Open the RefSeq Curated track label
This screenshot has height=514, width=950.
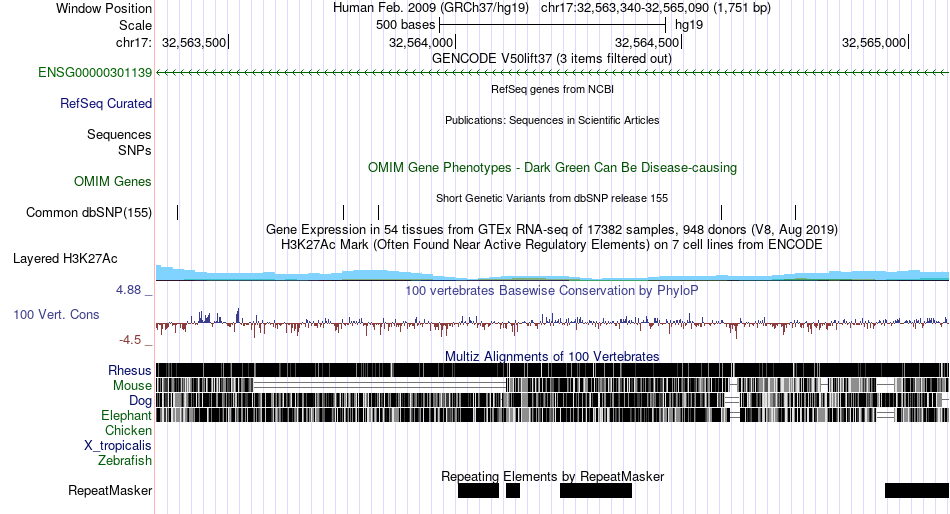pos(106,104)
